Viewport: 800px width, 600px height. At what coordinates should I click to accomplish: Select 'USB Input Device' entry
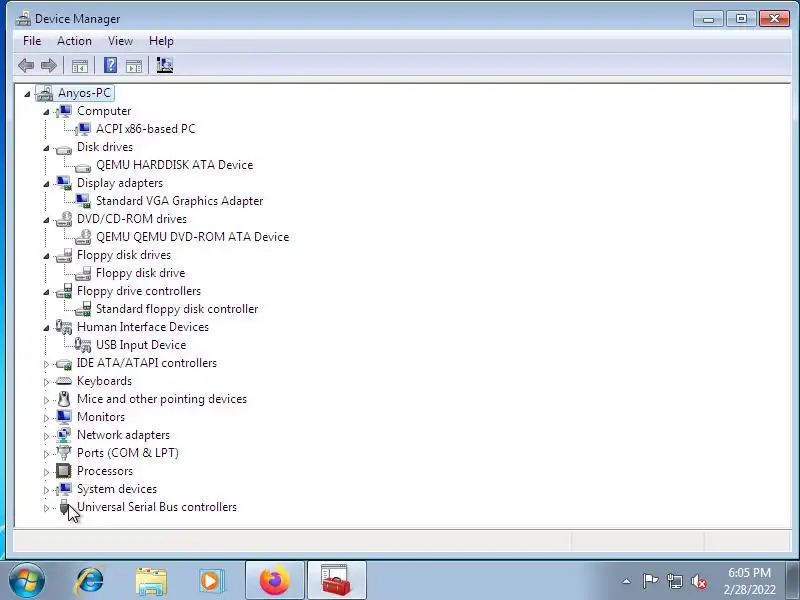(x=141, y=345)
